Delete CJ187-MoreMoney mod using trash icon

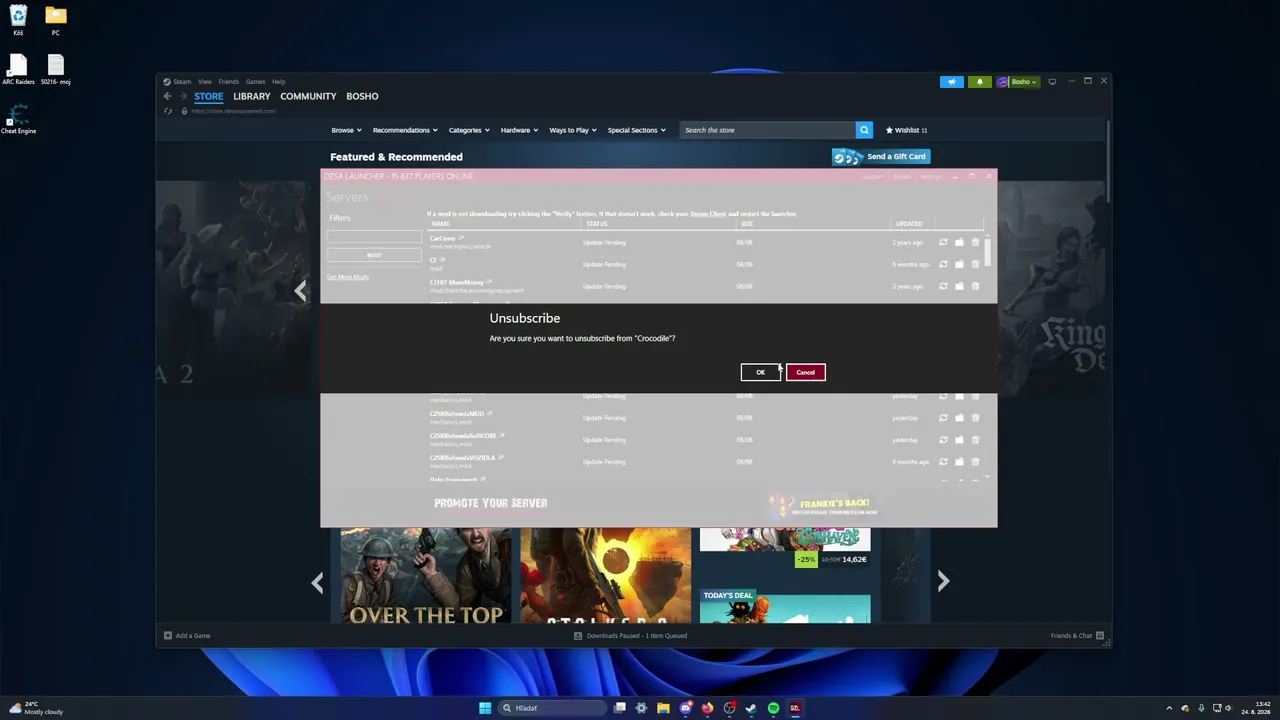975,286
